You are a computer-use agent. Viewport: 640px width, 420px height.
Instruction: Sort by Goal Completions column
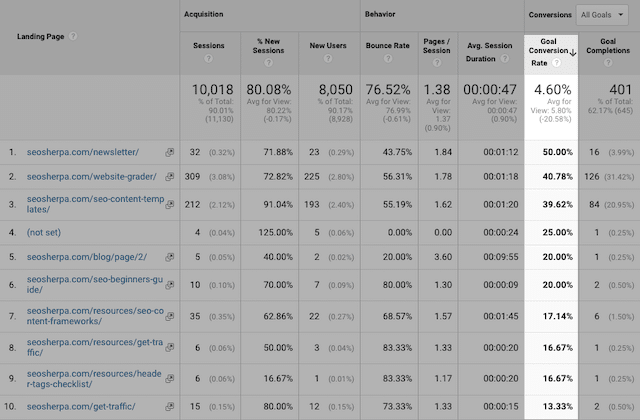[x=608, y=46]
